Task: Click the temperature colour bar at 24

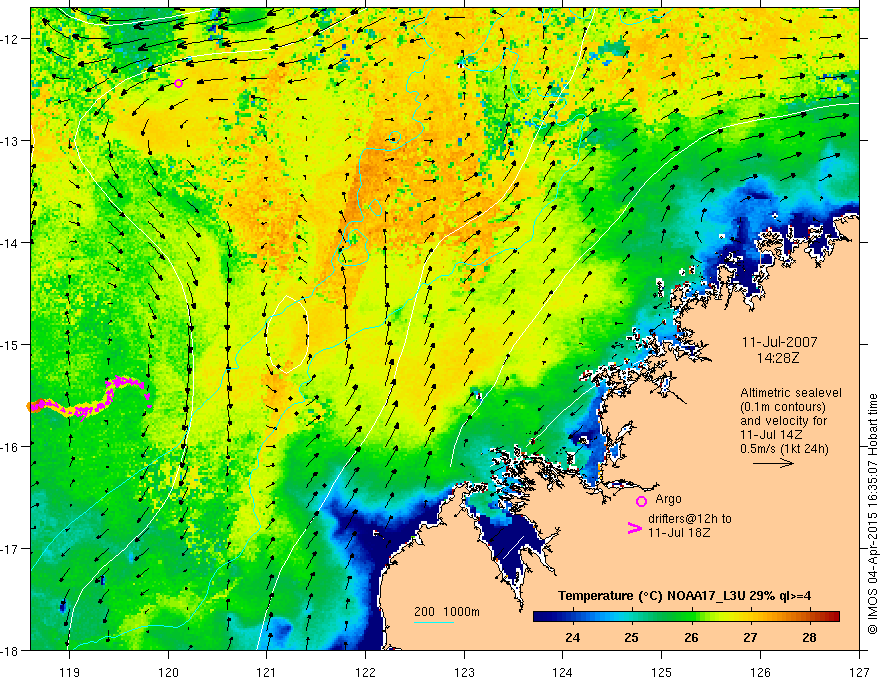Action: tap(572, 616)
